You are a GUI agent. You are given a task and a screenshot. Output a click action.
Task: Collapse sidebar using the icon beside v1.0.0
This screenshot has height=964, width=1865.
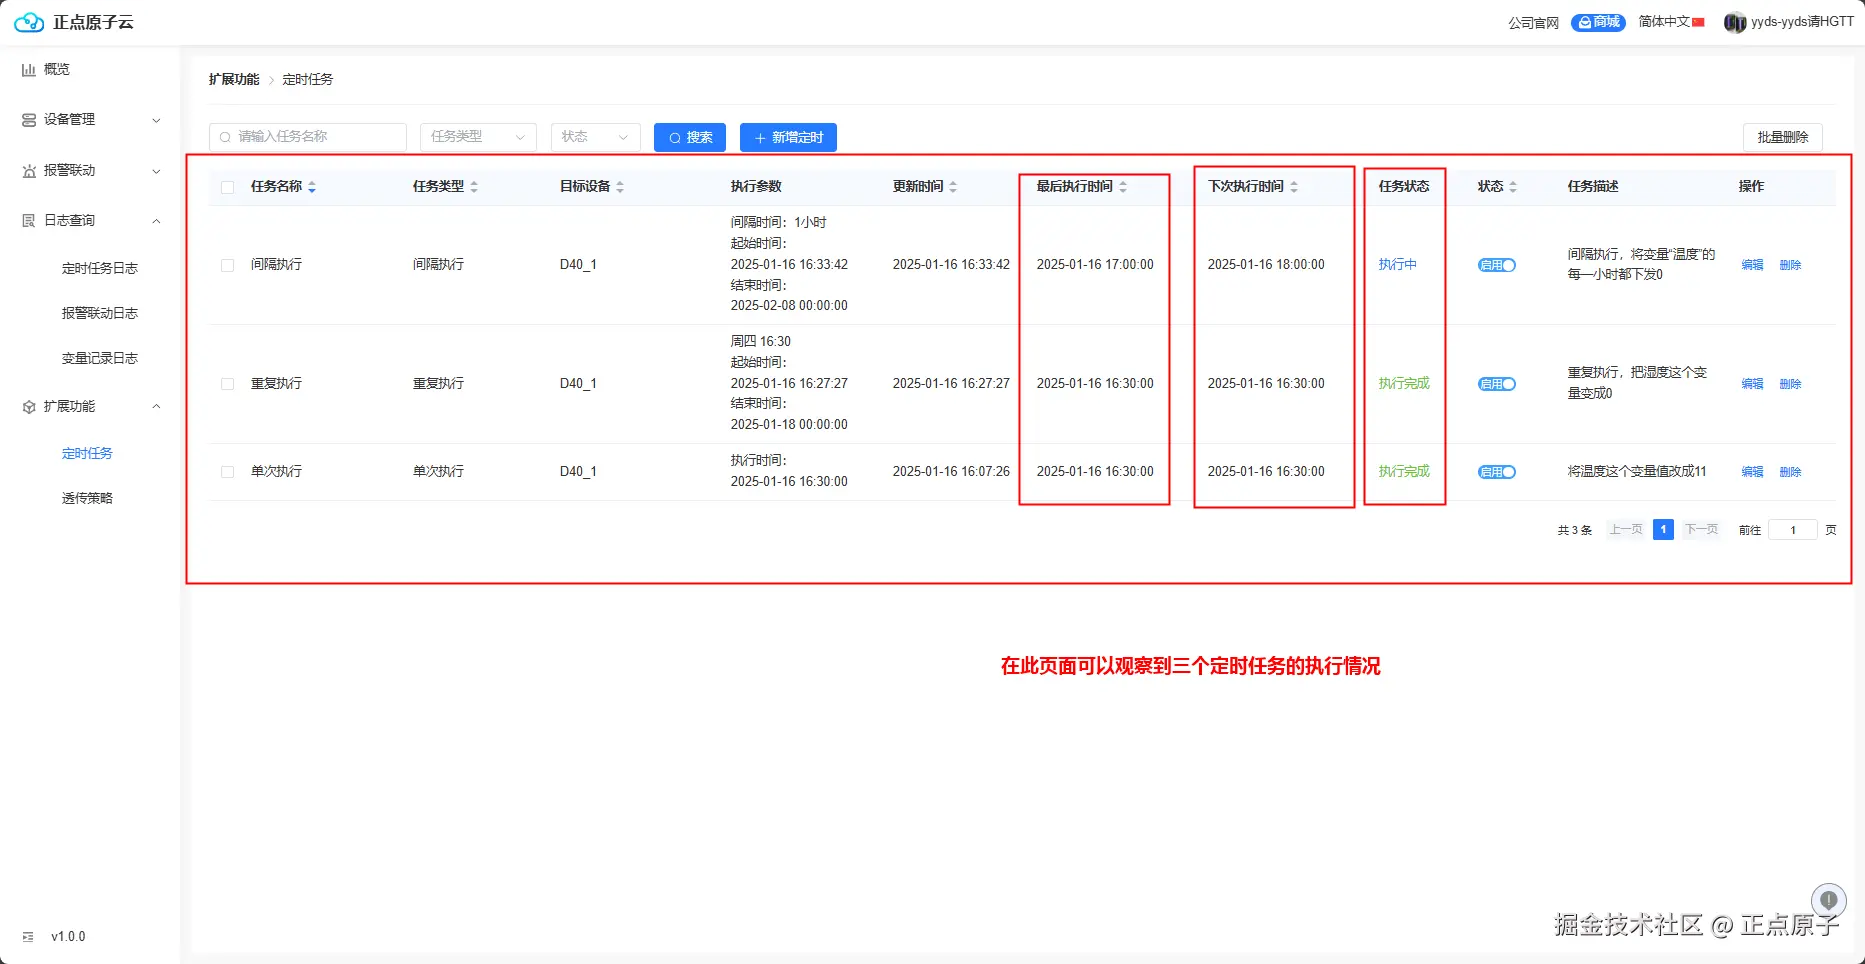tap(28, 937)
